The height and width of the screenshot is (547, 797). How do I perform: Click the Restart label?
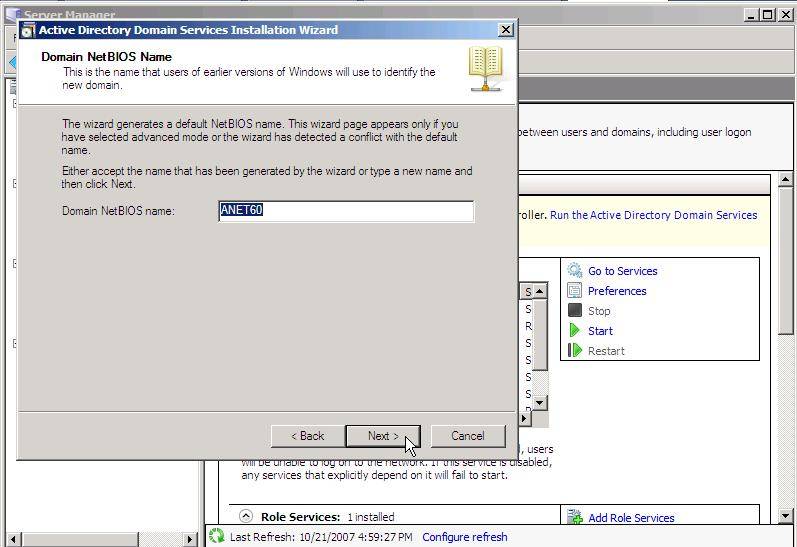tap(606, 351)
